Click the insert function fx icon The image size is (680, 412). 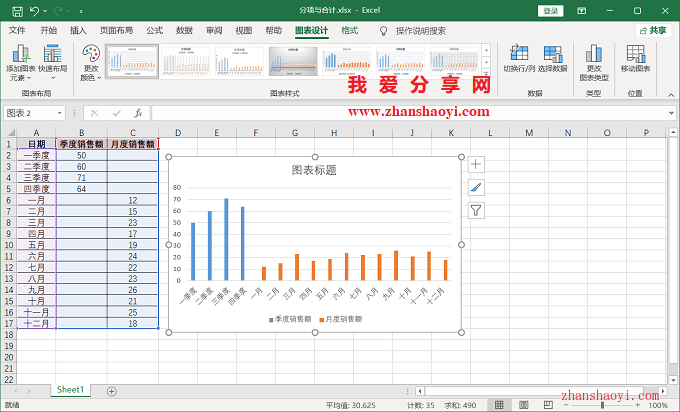138,113
